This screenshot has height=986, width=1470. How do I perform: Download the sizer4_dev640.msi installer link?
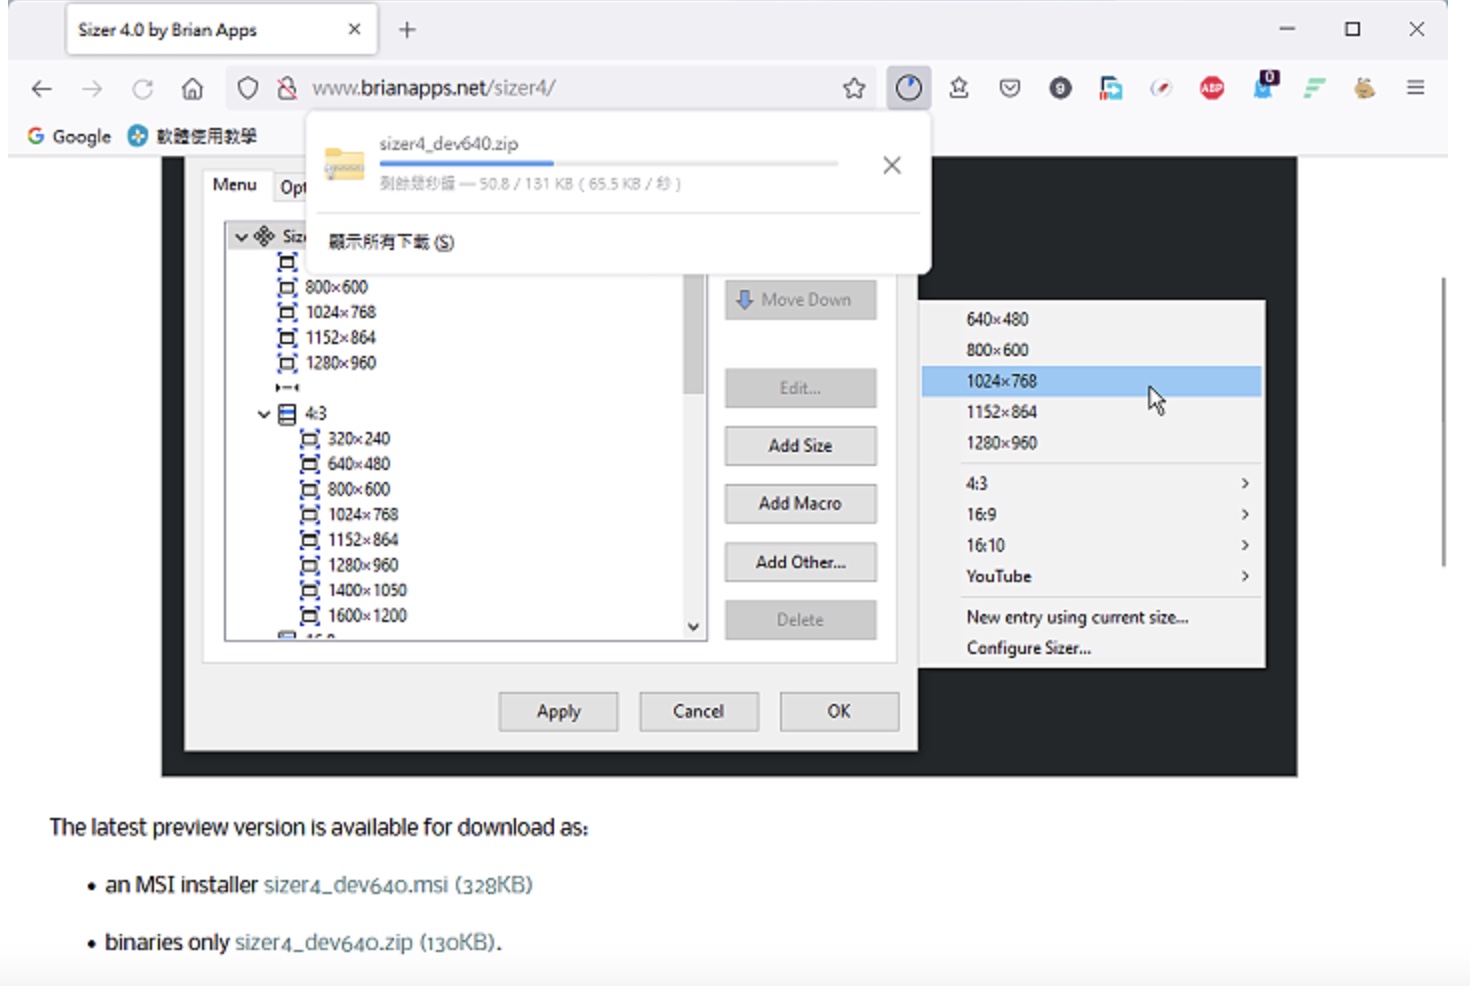398,885
